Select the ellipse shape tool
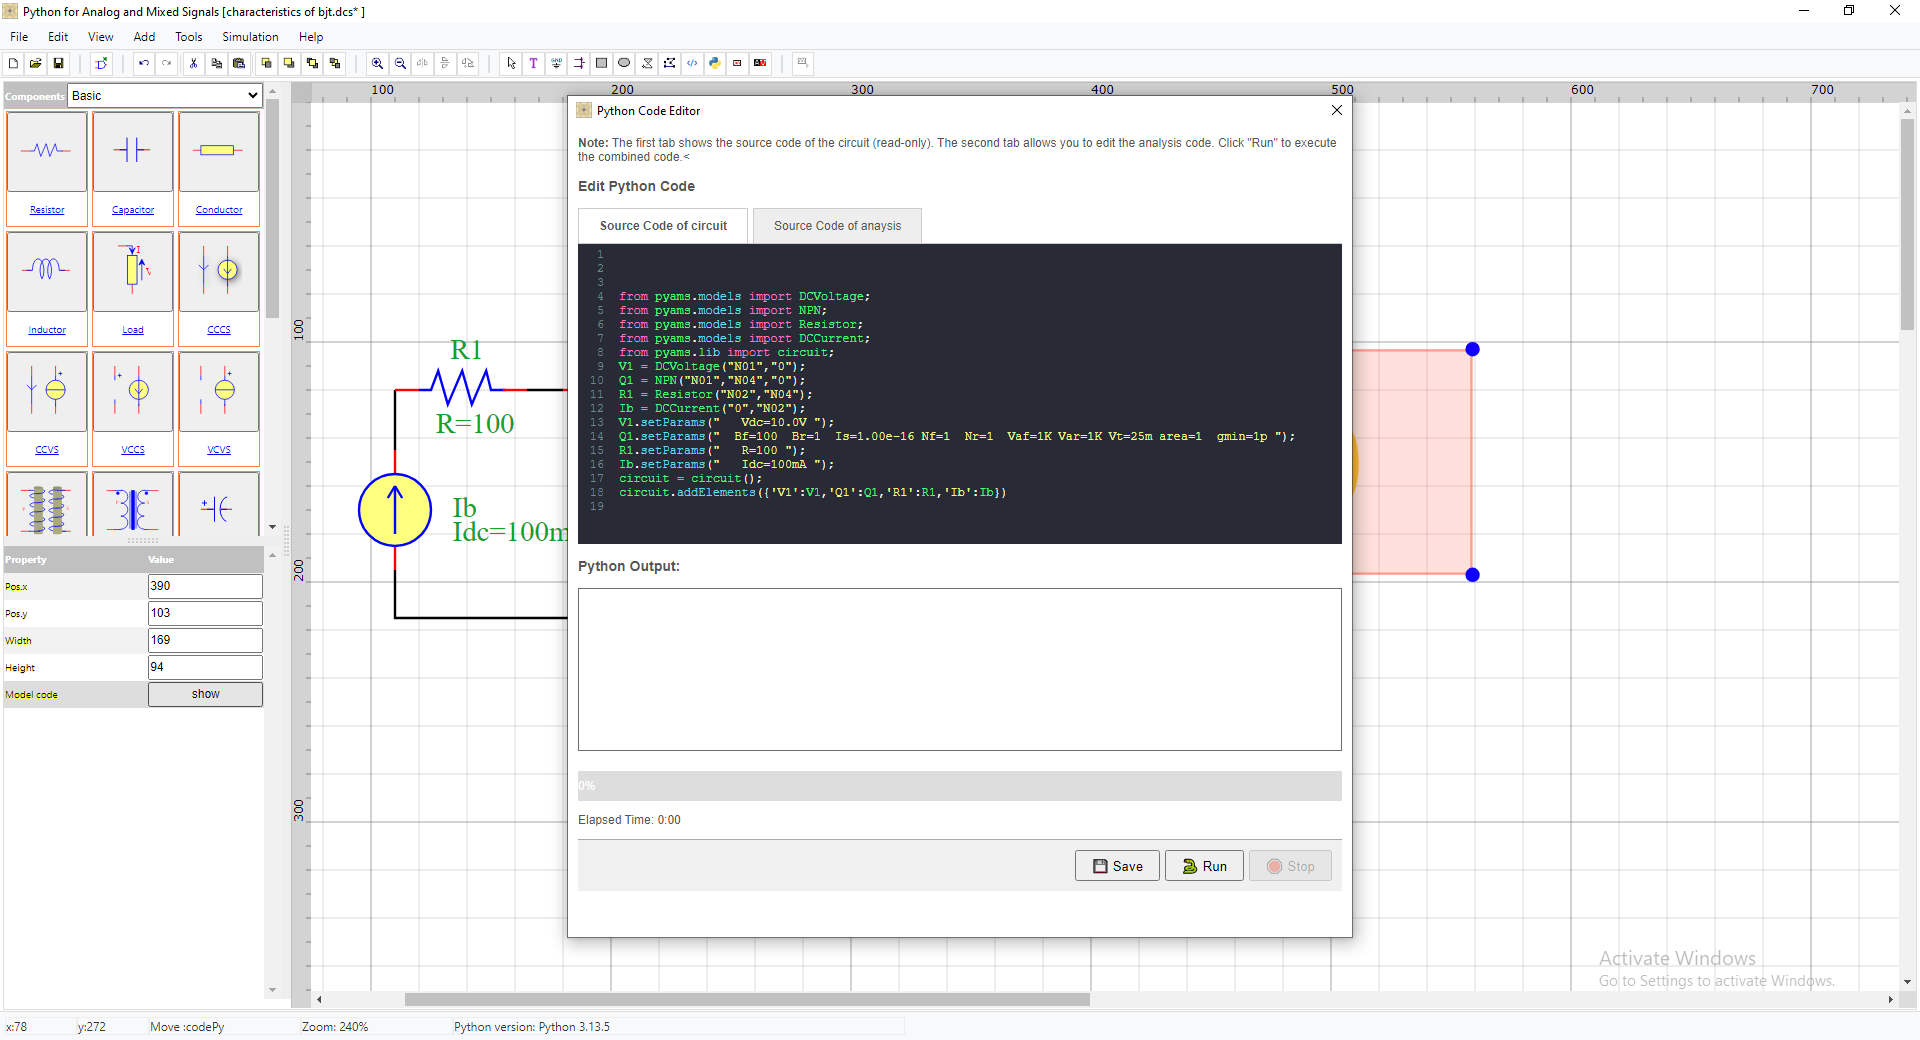This screenshot has height=1040, width=1920. (625, 63)
